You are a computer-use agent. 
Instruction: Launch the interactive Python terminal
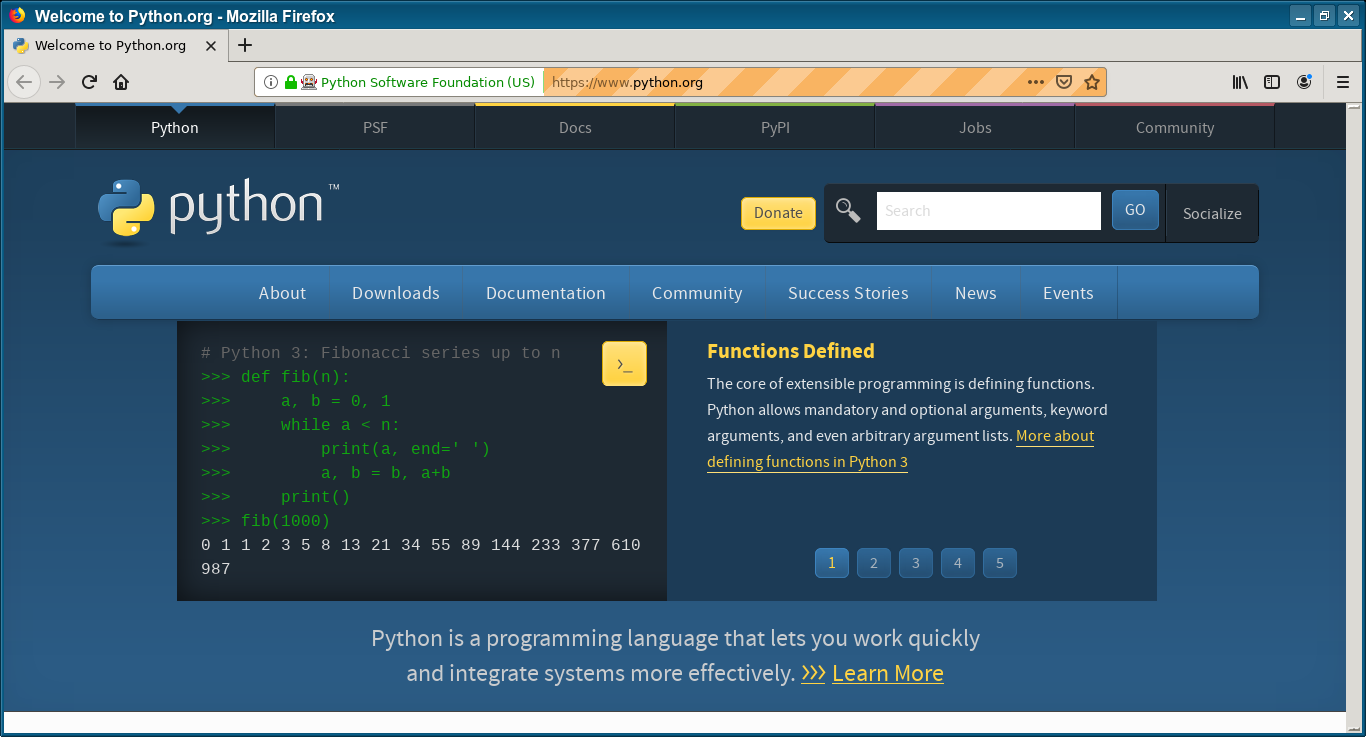[624, 363]
